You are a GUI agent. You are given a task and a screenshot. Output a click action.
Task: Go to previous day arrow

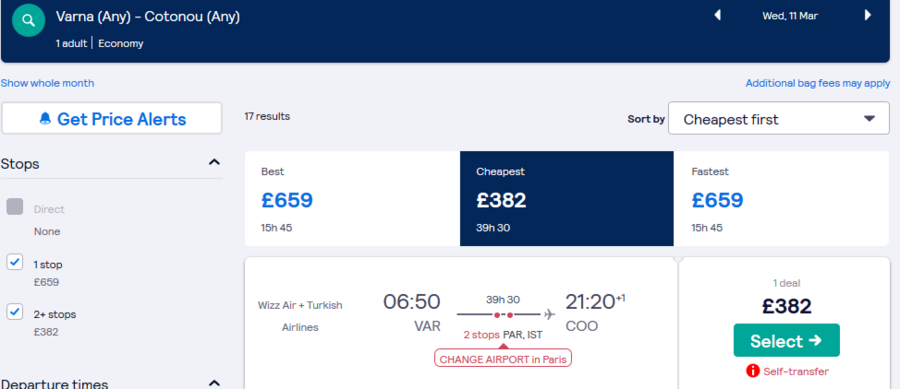[x=717, y=15]
